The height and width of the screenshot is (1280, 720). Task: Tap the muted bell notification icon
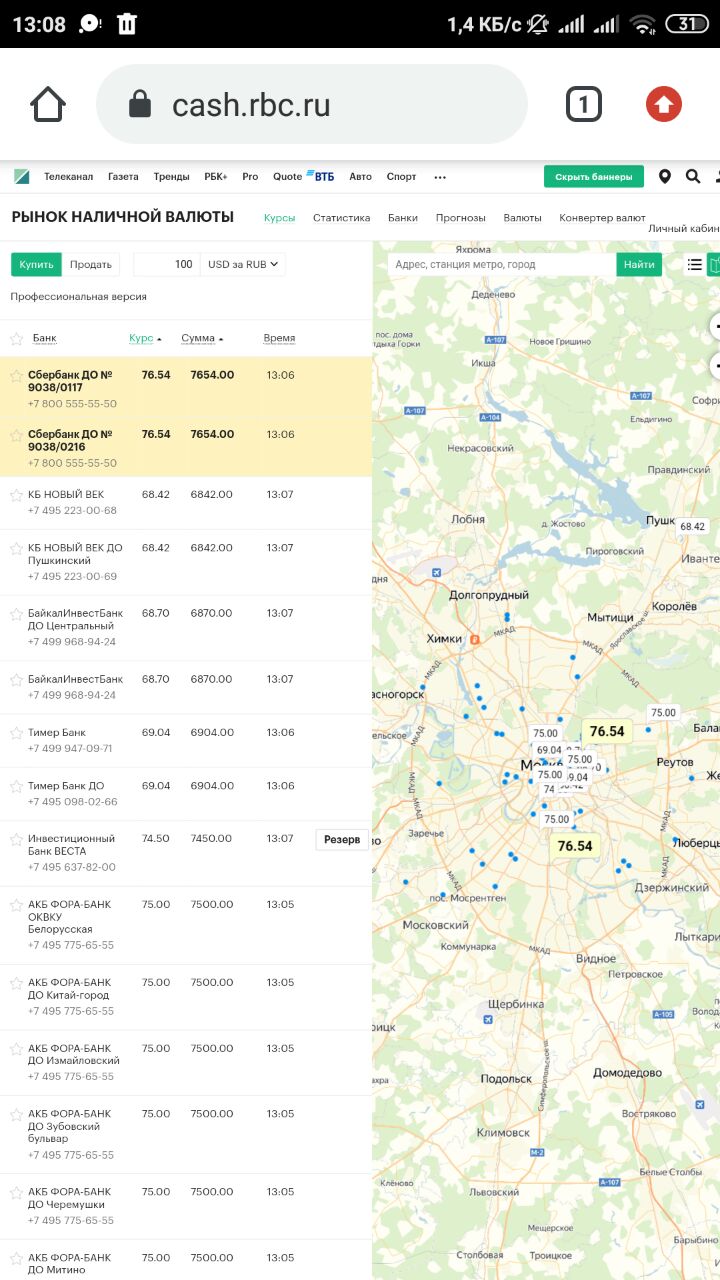[x=539, y=24]
